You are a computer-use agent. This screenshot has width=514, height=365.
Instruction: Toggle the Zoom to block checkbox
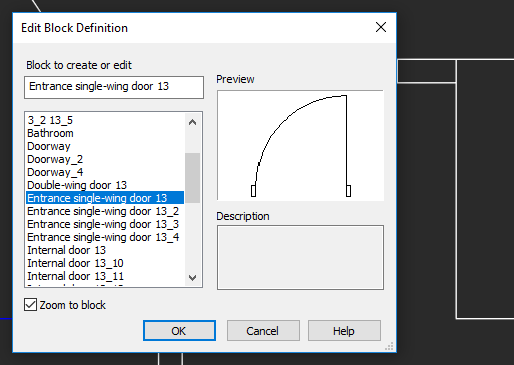(x=30, y=305)
